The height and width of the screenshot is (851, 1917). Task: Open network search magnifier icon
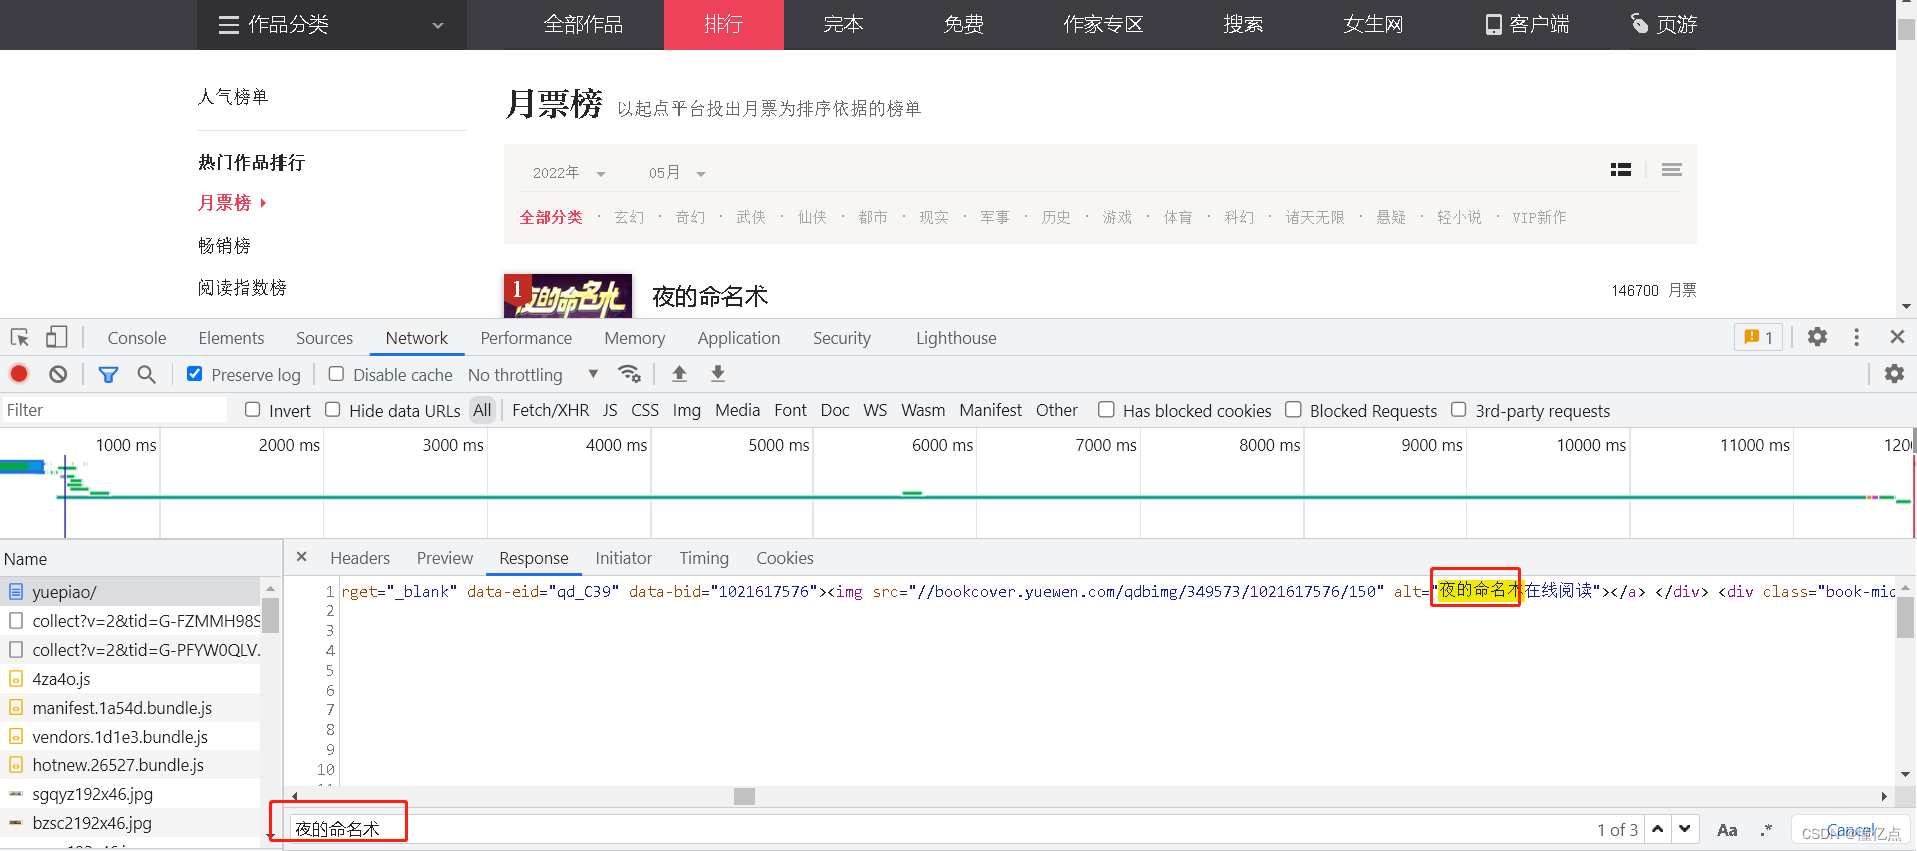[146, 374]
